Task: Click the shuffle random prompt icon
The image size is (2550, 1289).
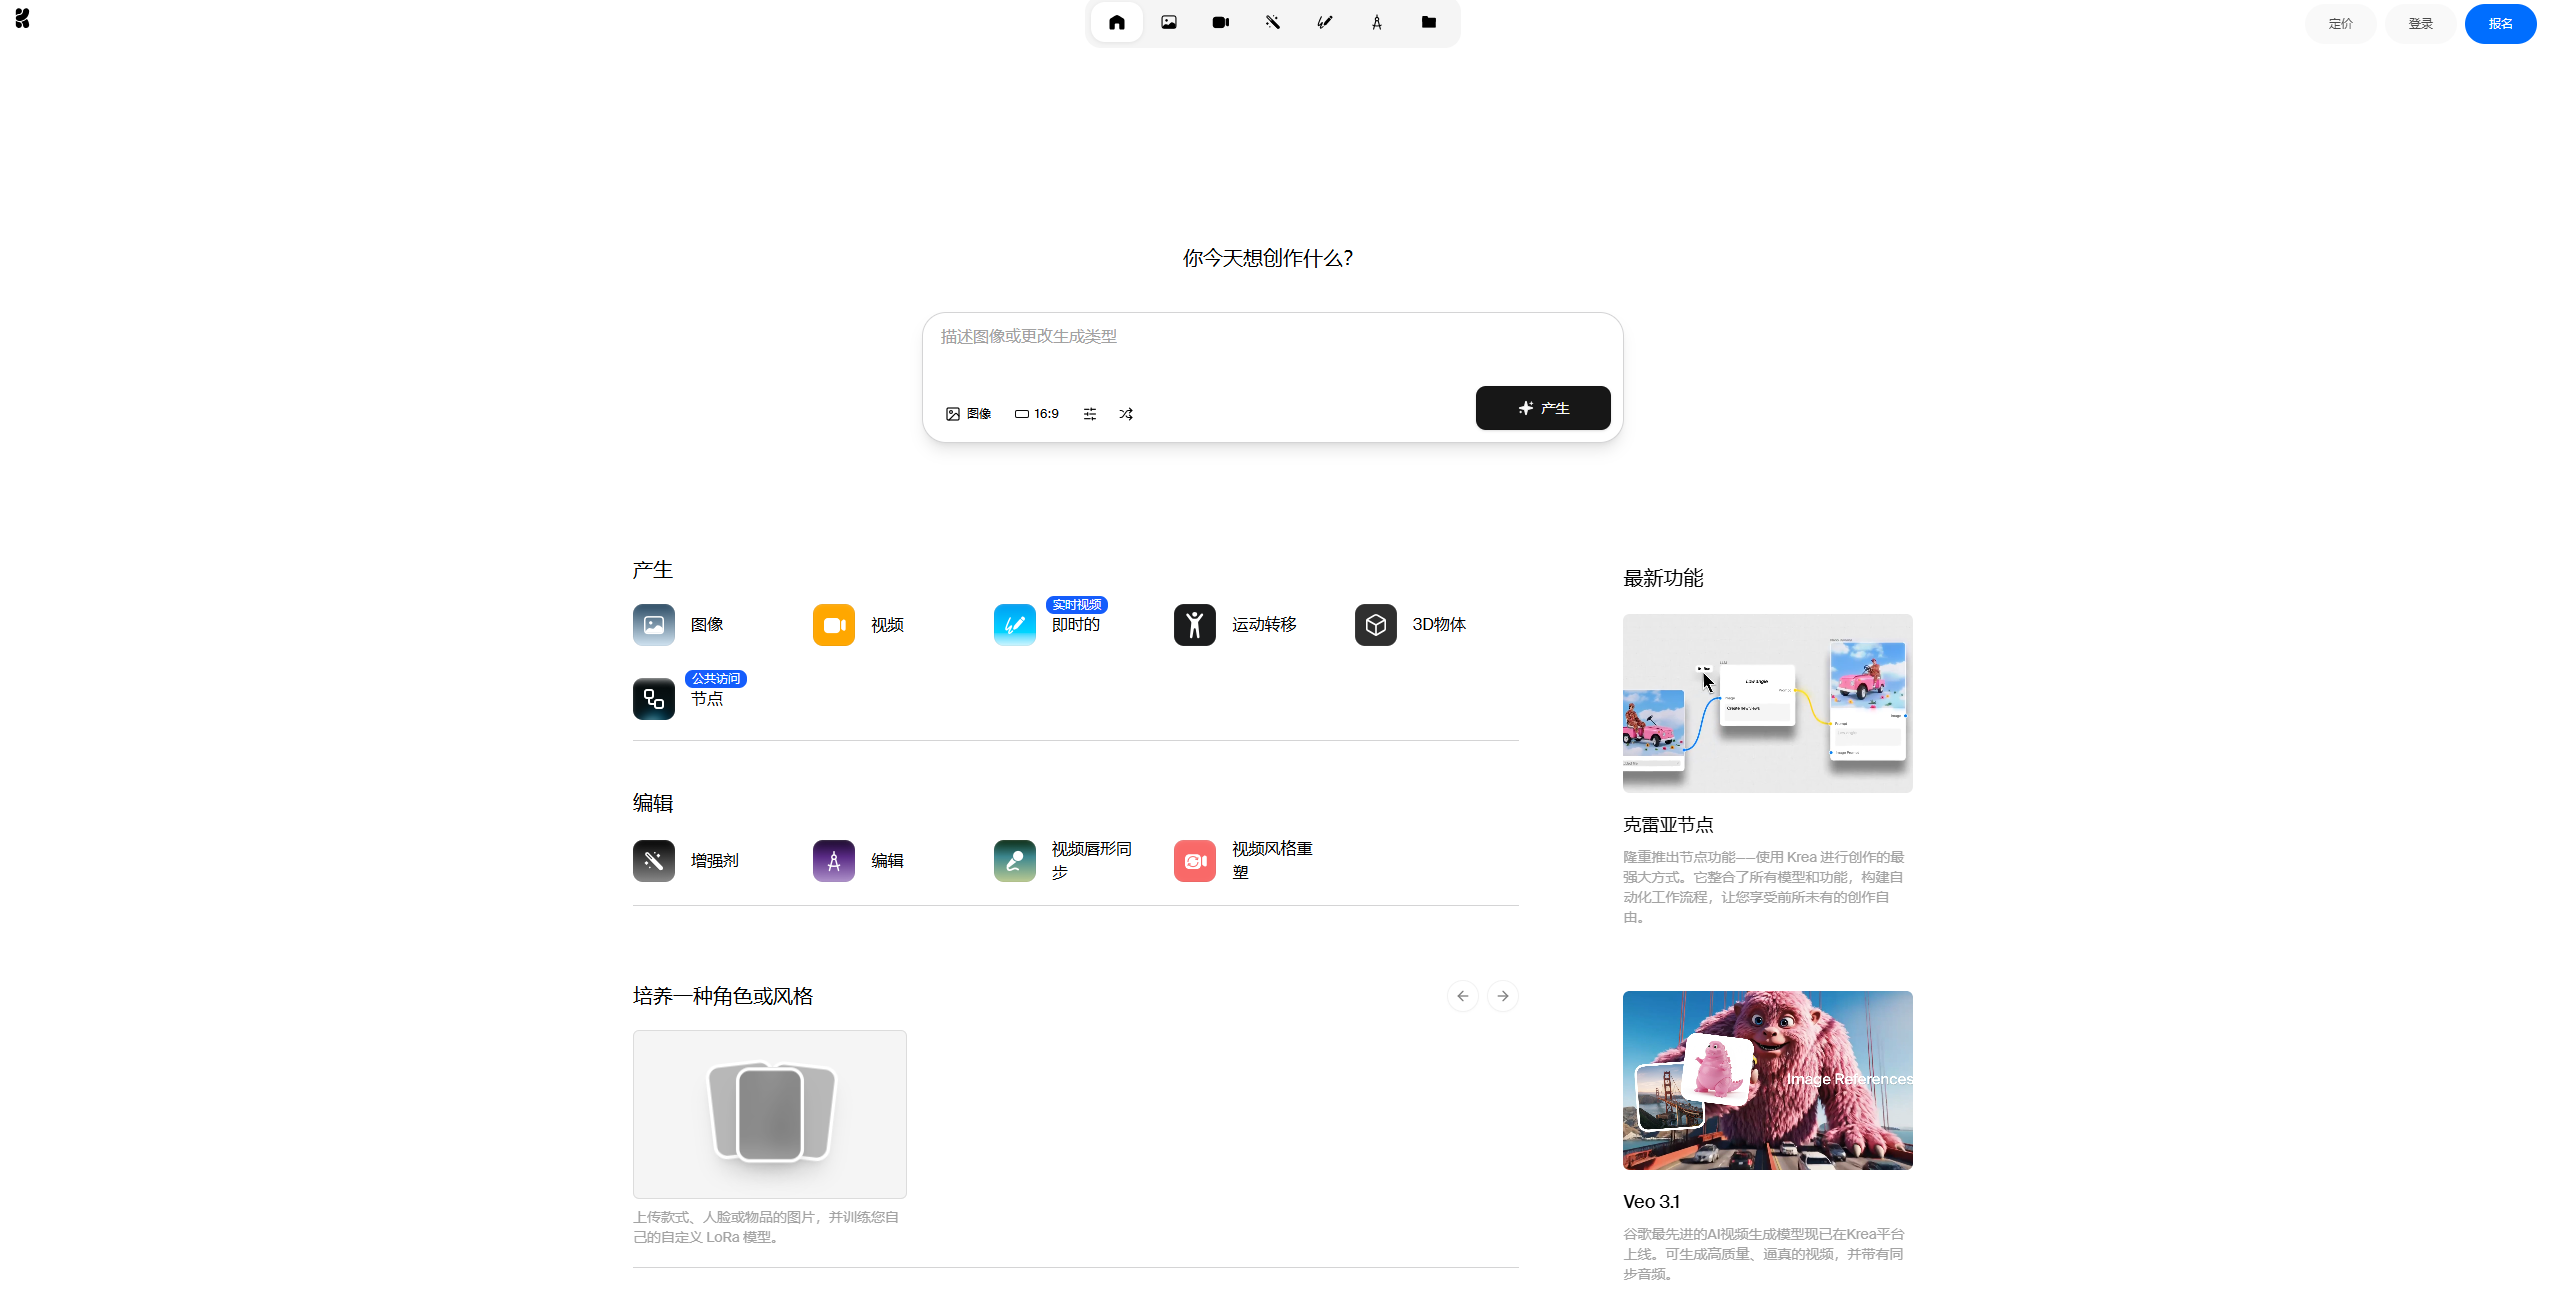Action: [1126, 414]
